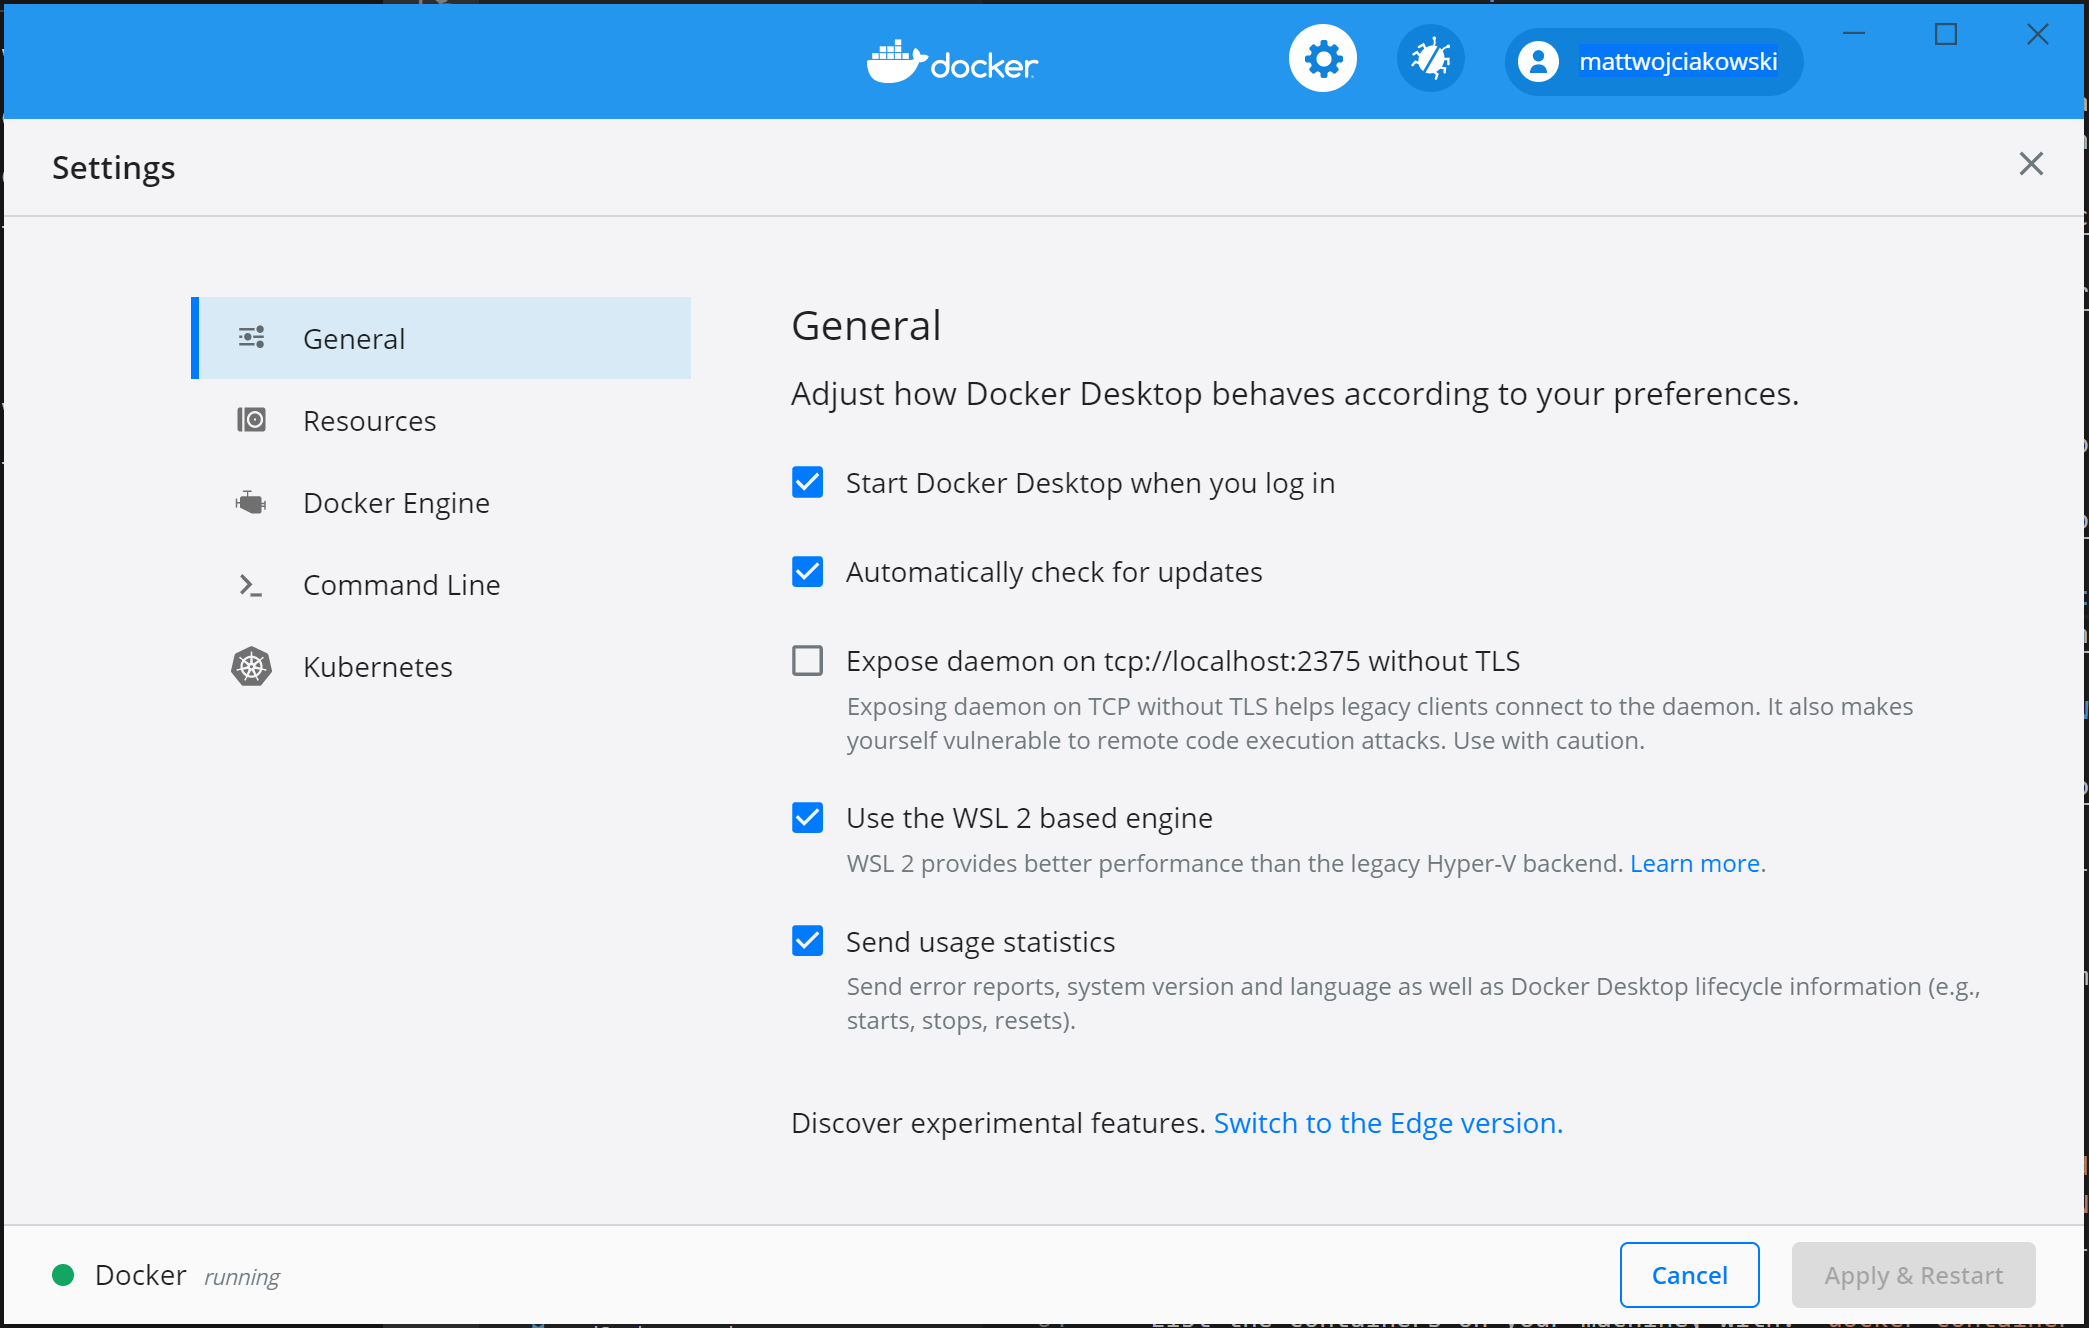Screen dimensions: 2089x1328
Task: Expand the Resources settings section
Action: 370,420
